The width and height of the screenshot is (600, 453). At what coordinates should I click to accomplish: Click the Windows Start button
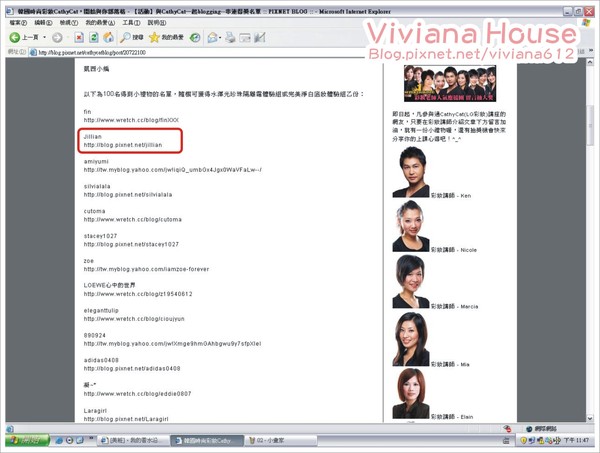tap(28, 440)
